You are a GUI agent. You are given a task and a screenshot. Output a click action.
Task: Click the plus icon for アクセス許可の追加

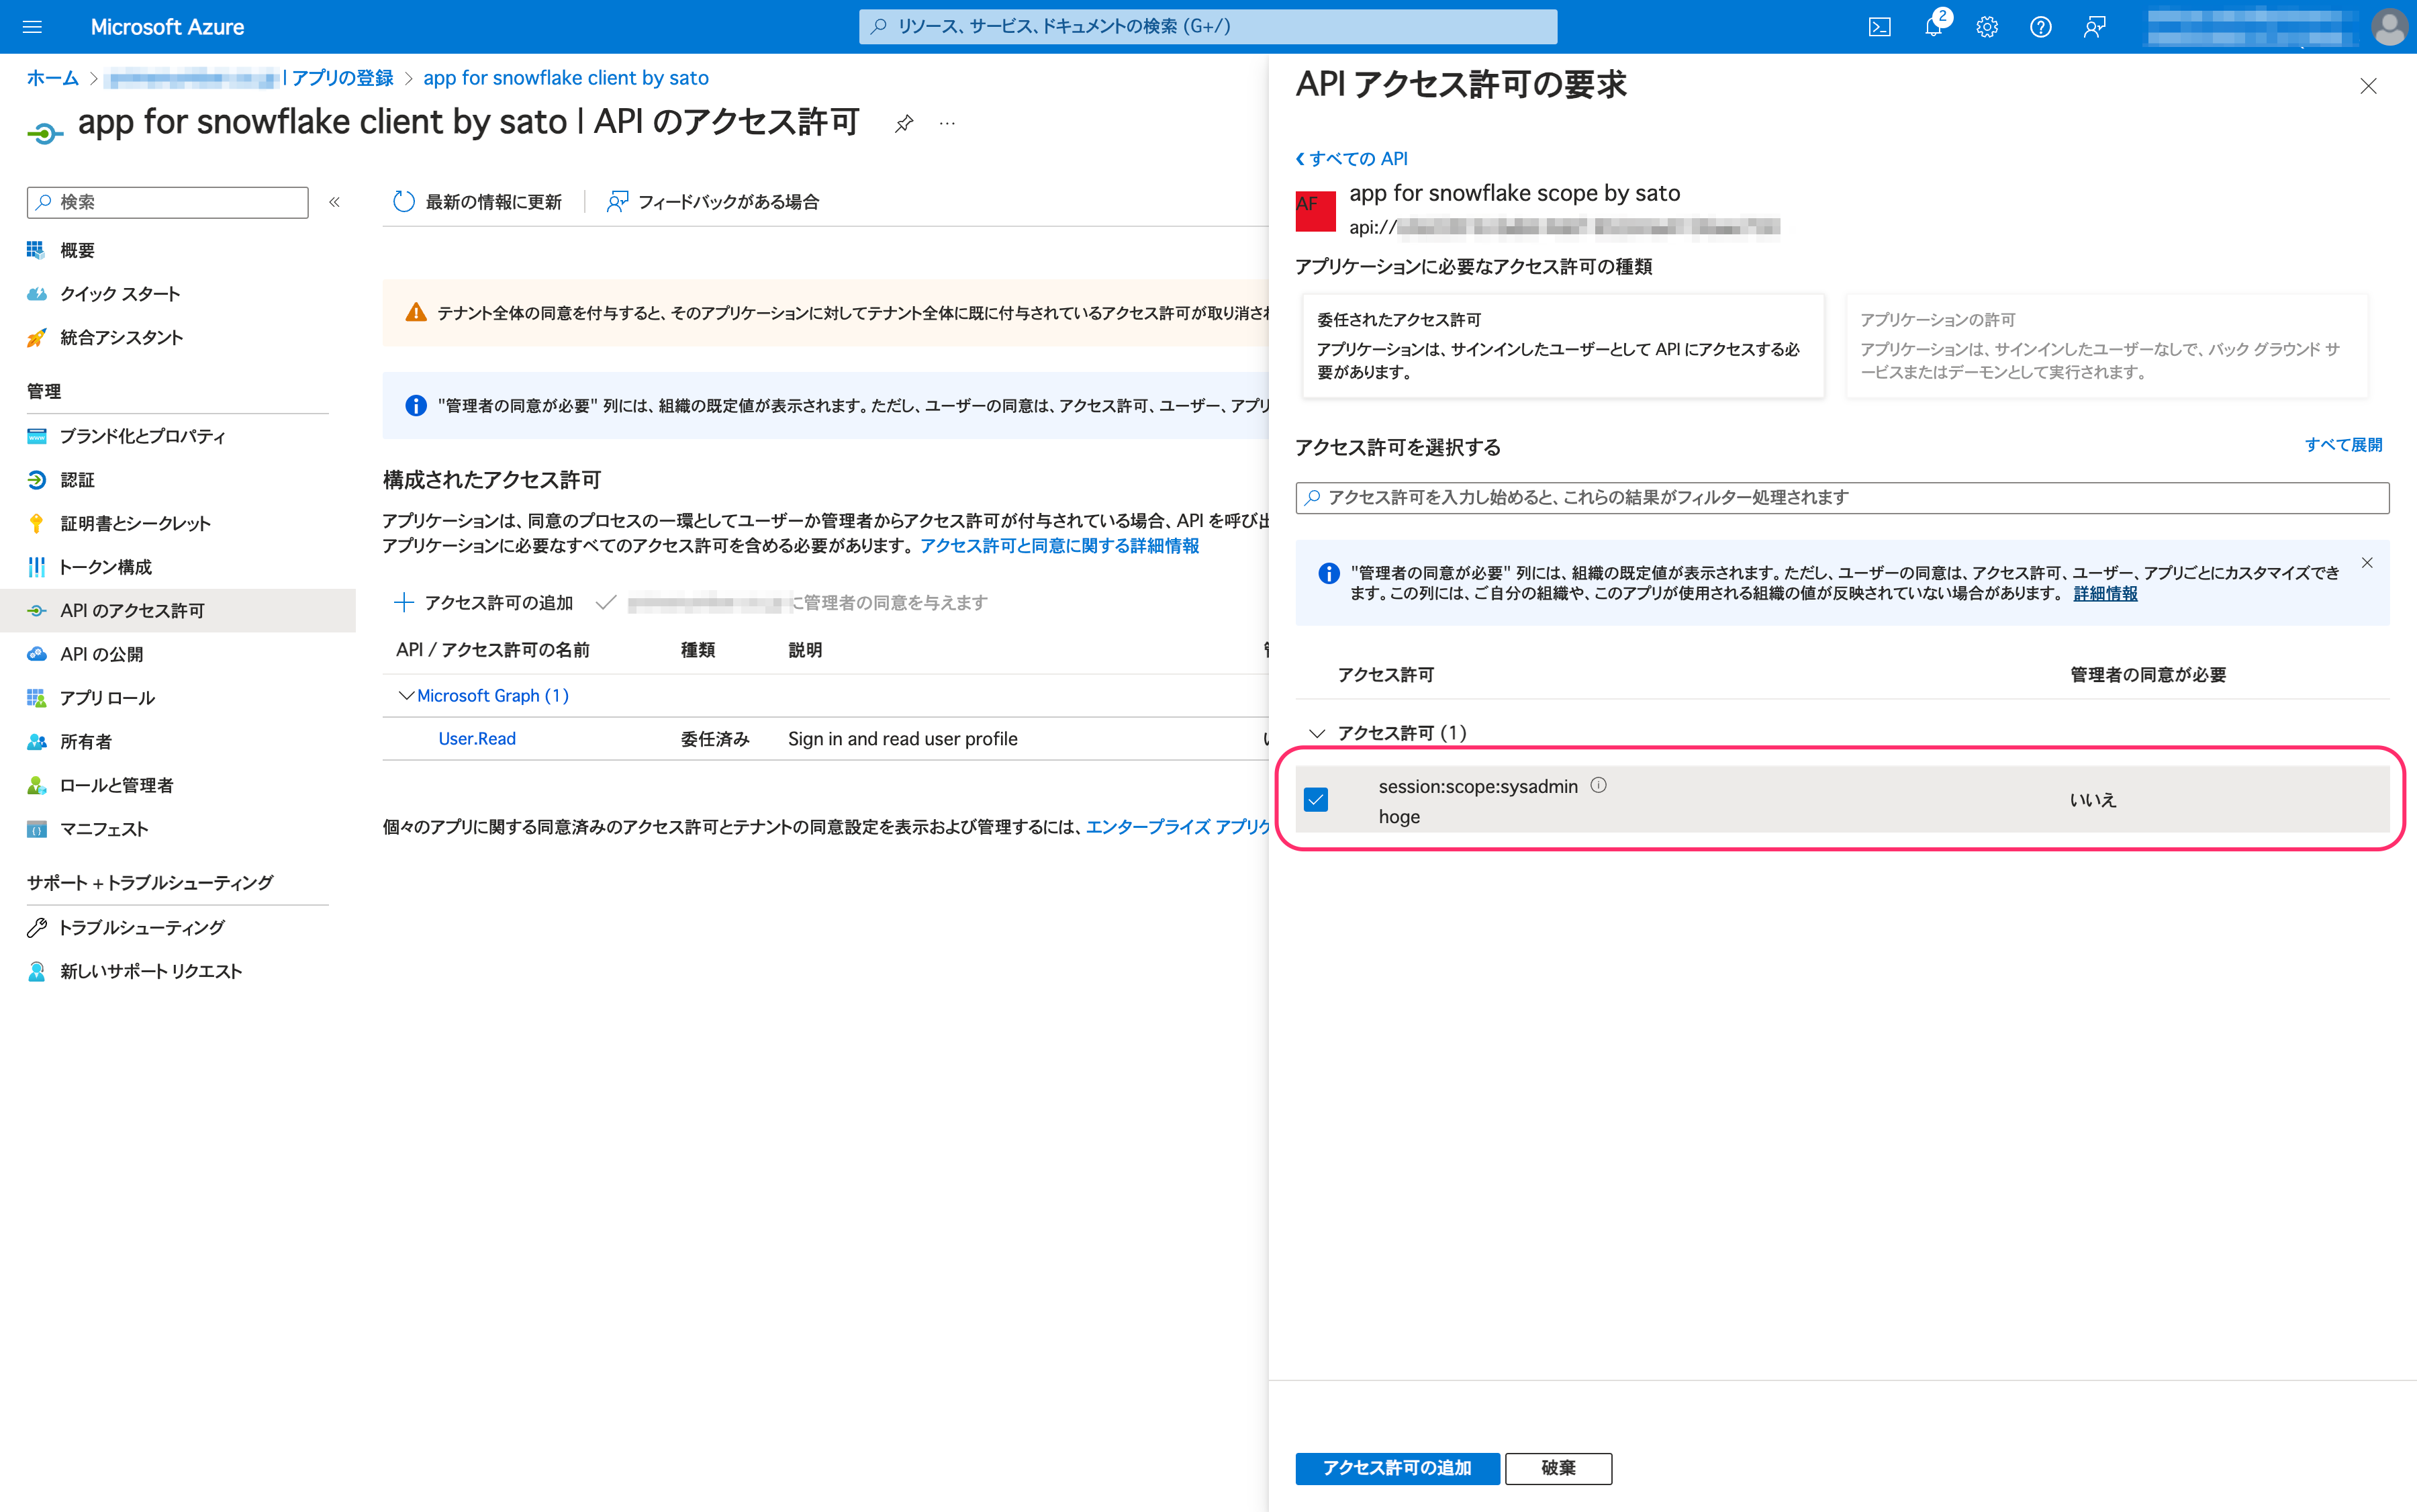point(404,602)
